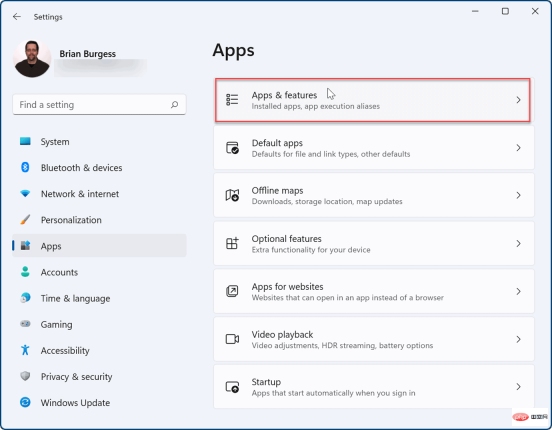Expand Default apps chevron

[x=518, y=148]
